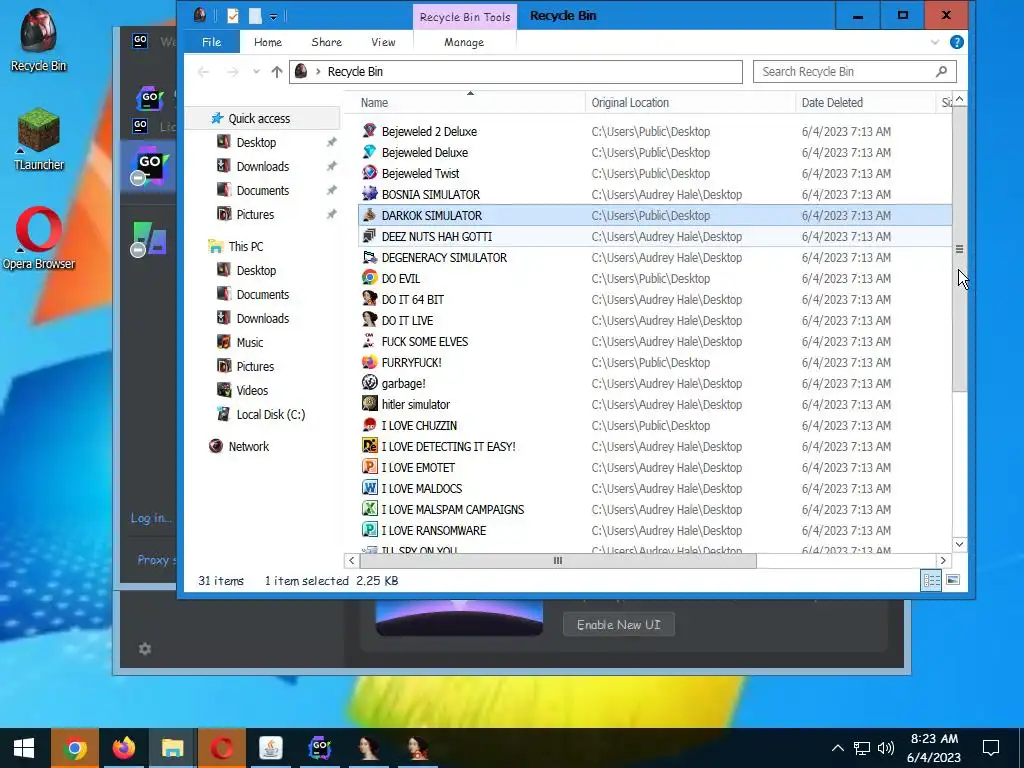
Task: Expand the Explorer ribbon chevron
Action: tap(935, 42)
